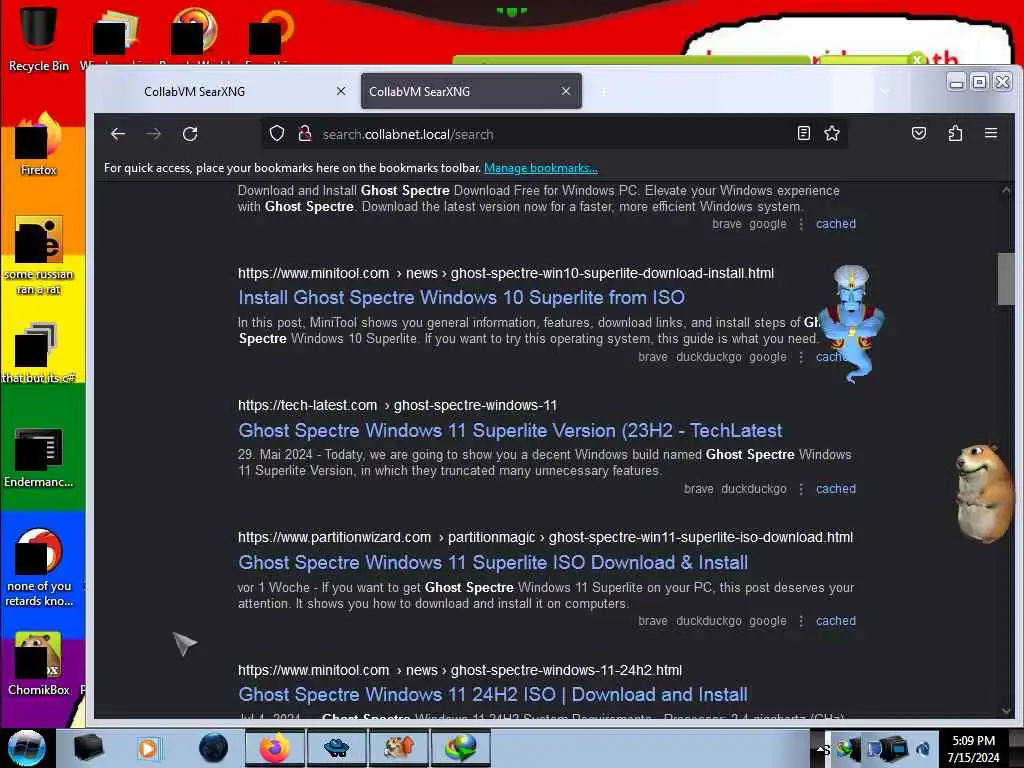Open the black box taskbar icon
Viewport: 1024px width, 768px height.
[88, 748]
